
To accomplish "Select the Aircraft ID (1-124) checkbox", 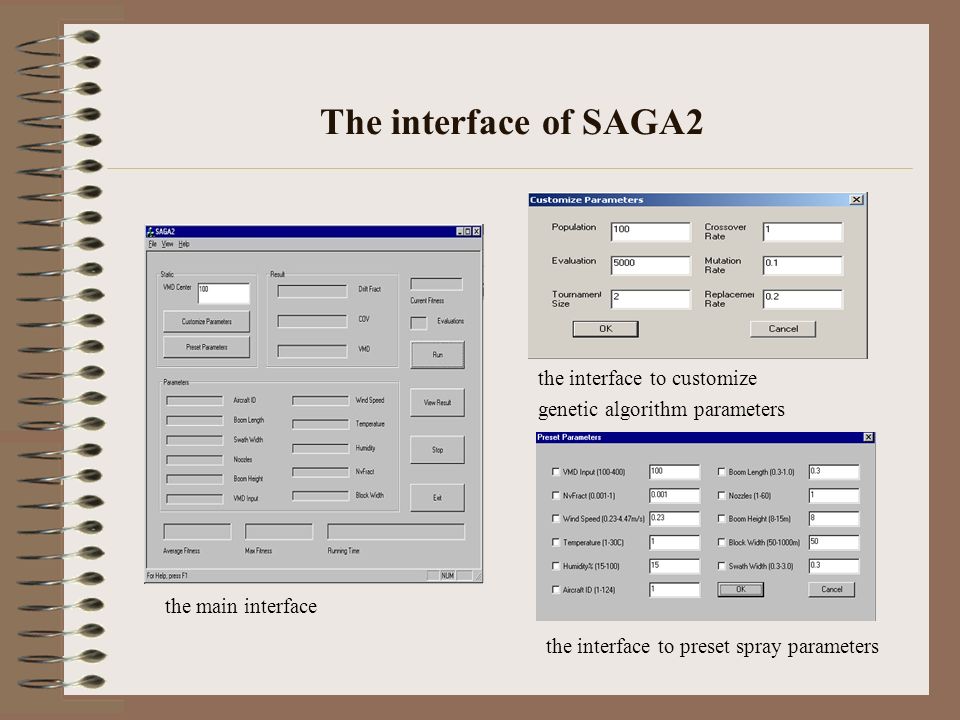I will [556, 590].
